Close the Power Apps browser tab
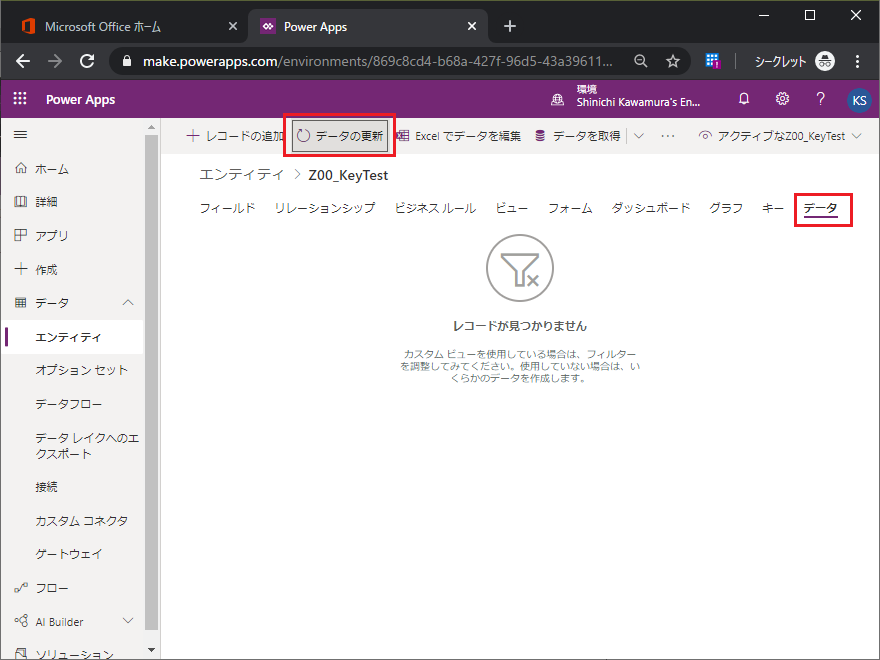Image resolution: width=880 pixels, height=660 pixels. 472,26
